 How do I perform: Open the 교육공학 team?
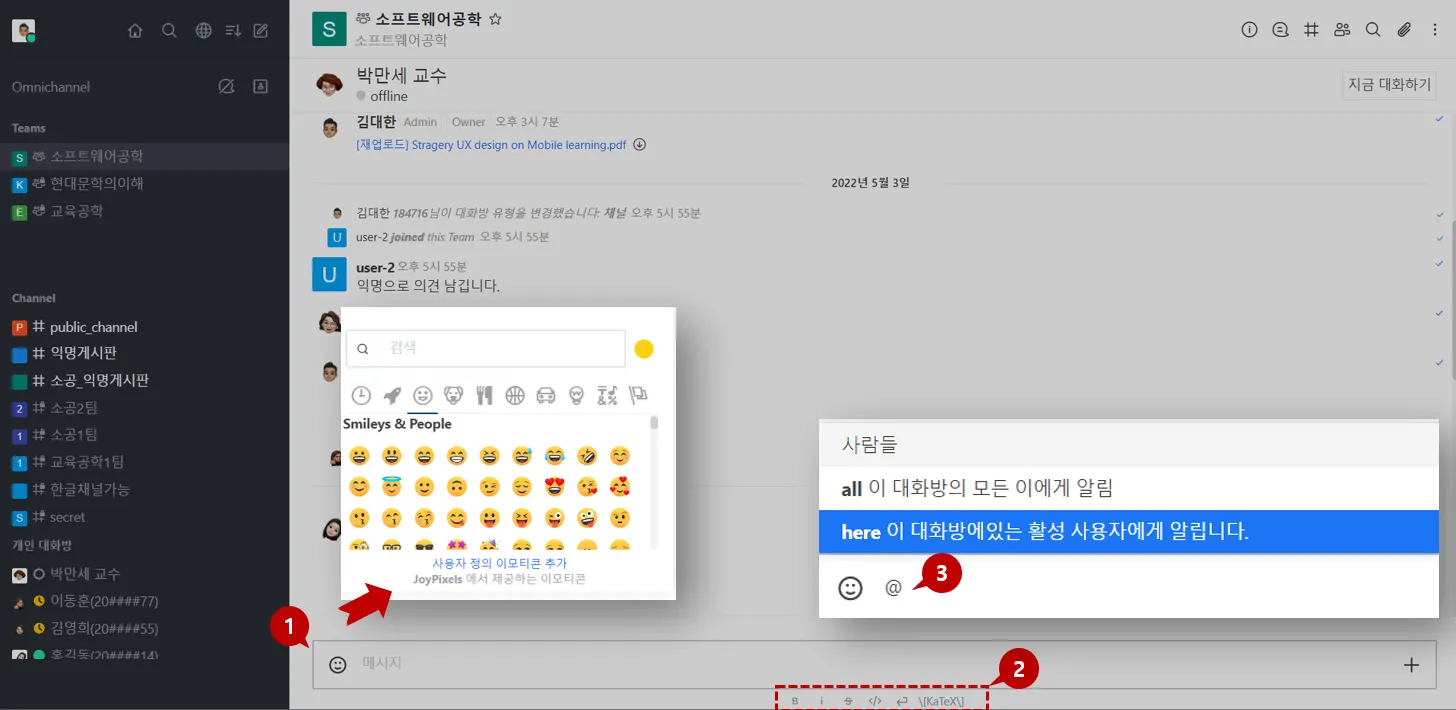(x=144, y=211)
